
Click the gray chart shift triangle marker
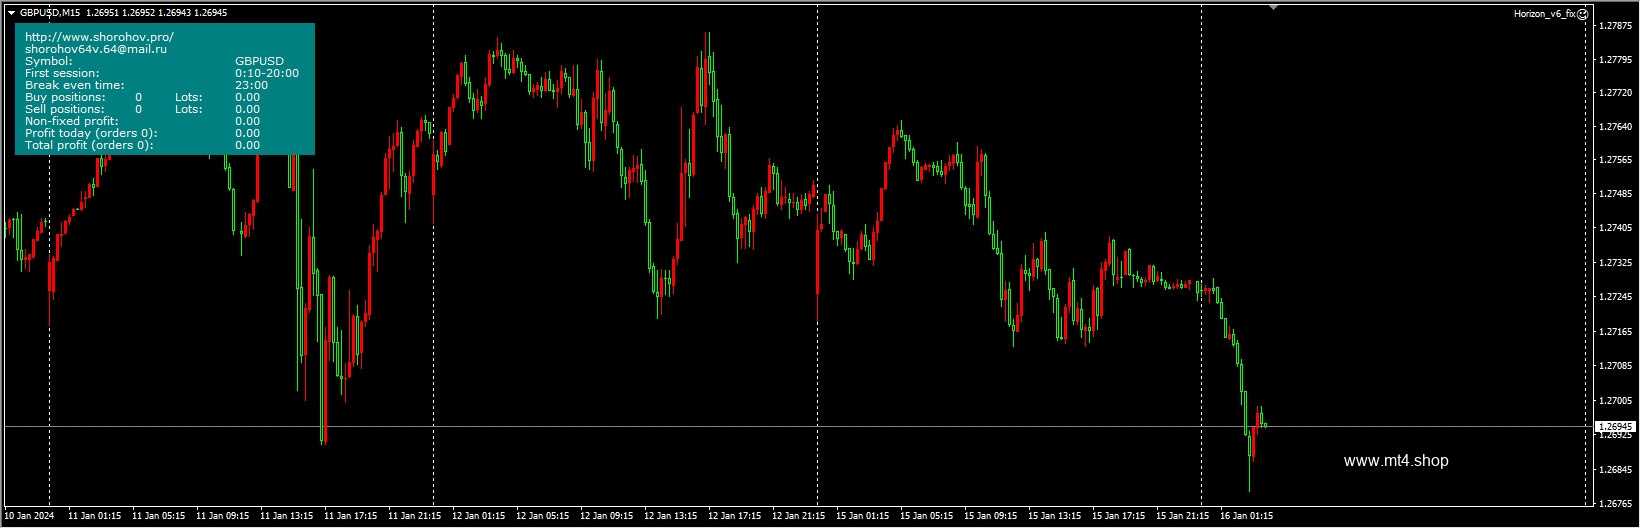[1273, 7]
